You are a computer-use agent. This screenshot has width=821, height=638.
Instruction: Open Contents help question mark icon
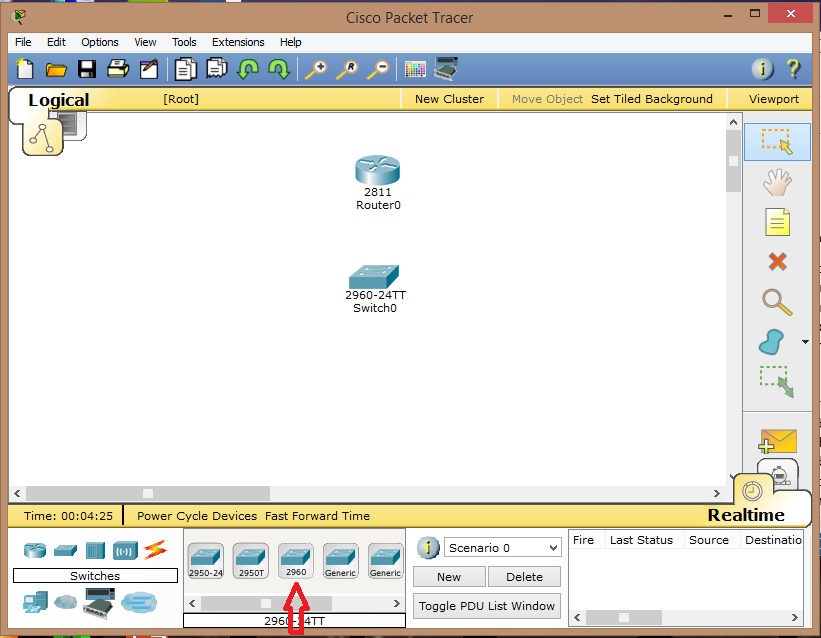coord(793,69)
